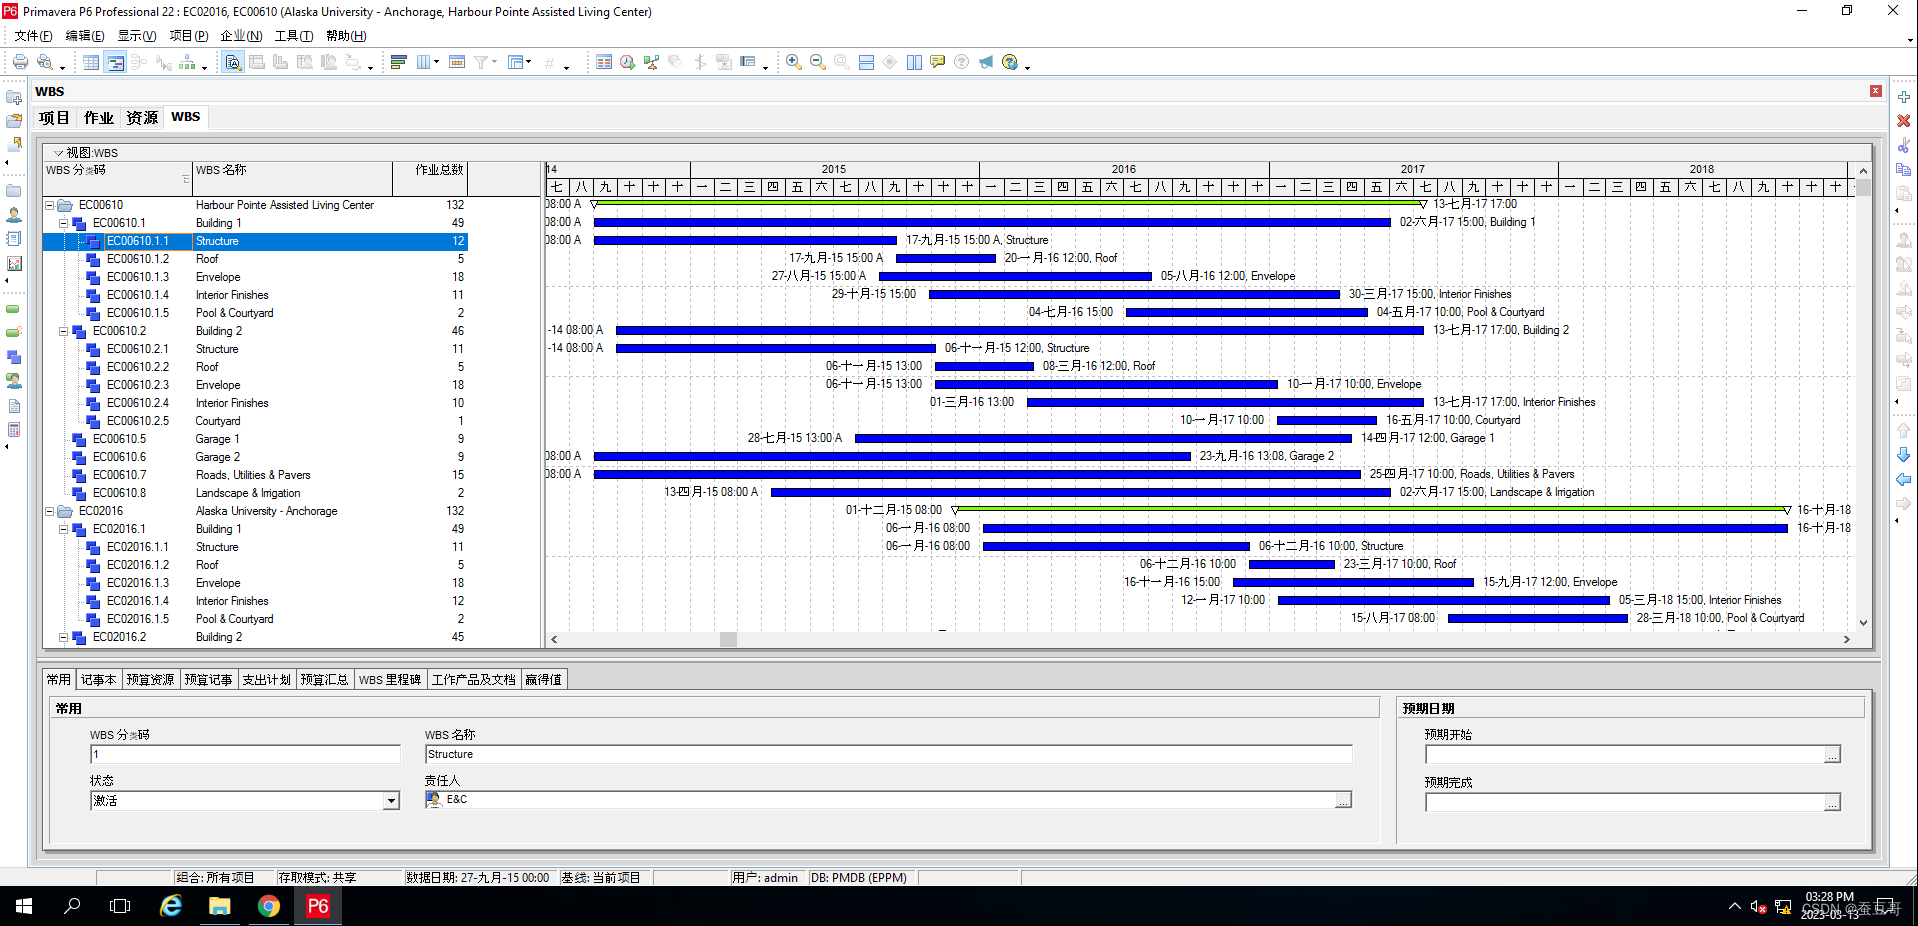Switch to the WBS chart hierarchy view icon
The height and width of the screenshot is (926, 1918).
[x=187, y=62]
